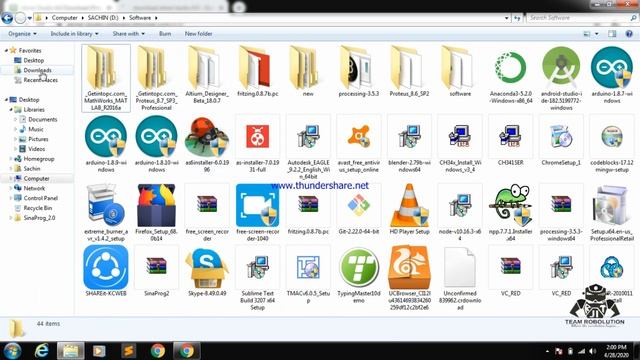This screenshot has height=360, width=640.
Task: Expand the Documents library tree node
Action: [16, 120]
